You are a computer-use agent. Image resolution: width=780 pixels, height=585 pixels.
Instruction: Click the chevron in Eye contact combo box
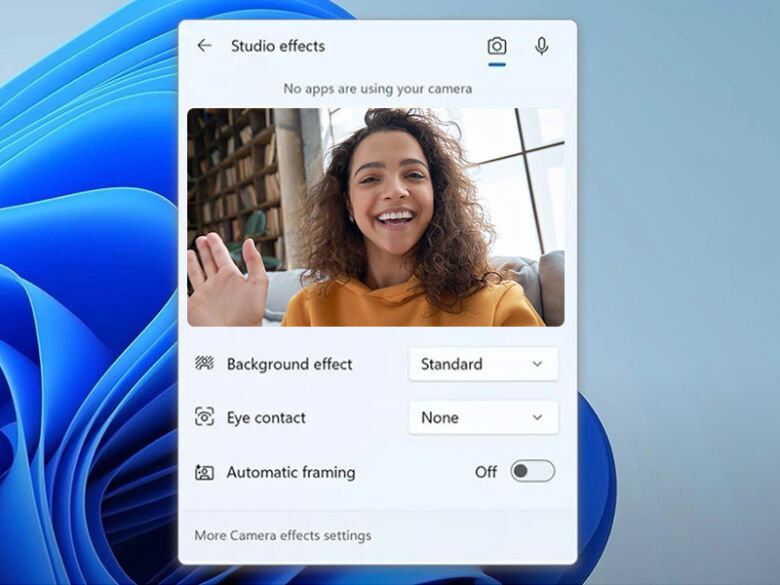tap(537, 418)
